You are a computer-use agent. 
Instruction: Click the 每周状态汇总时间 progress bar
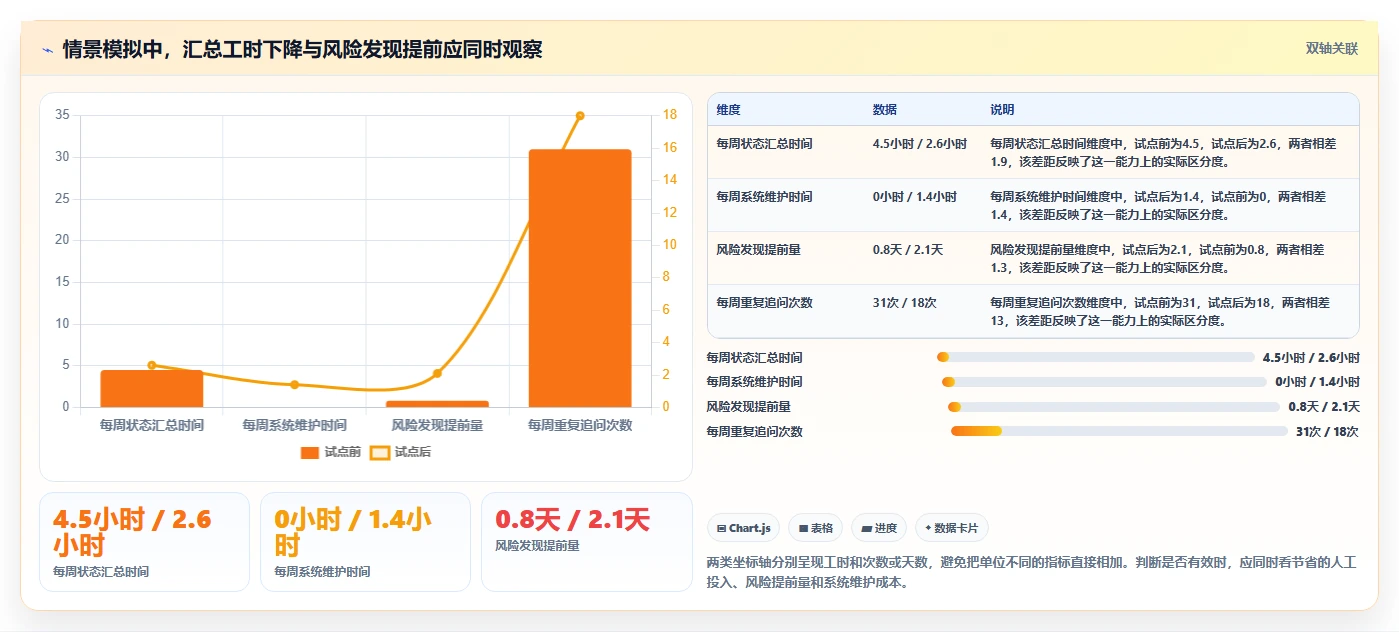click(x=1096, y=357)
